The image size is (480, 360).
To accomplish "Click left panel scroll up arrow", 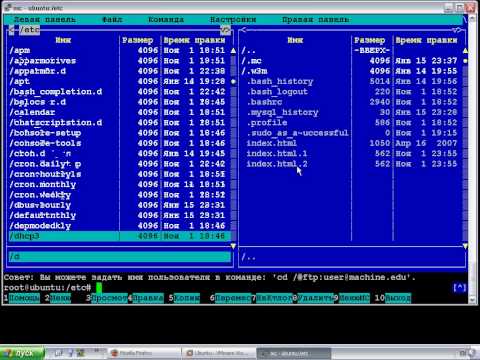I will tap(233, 51).
